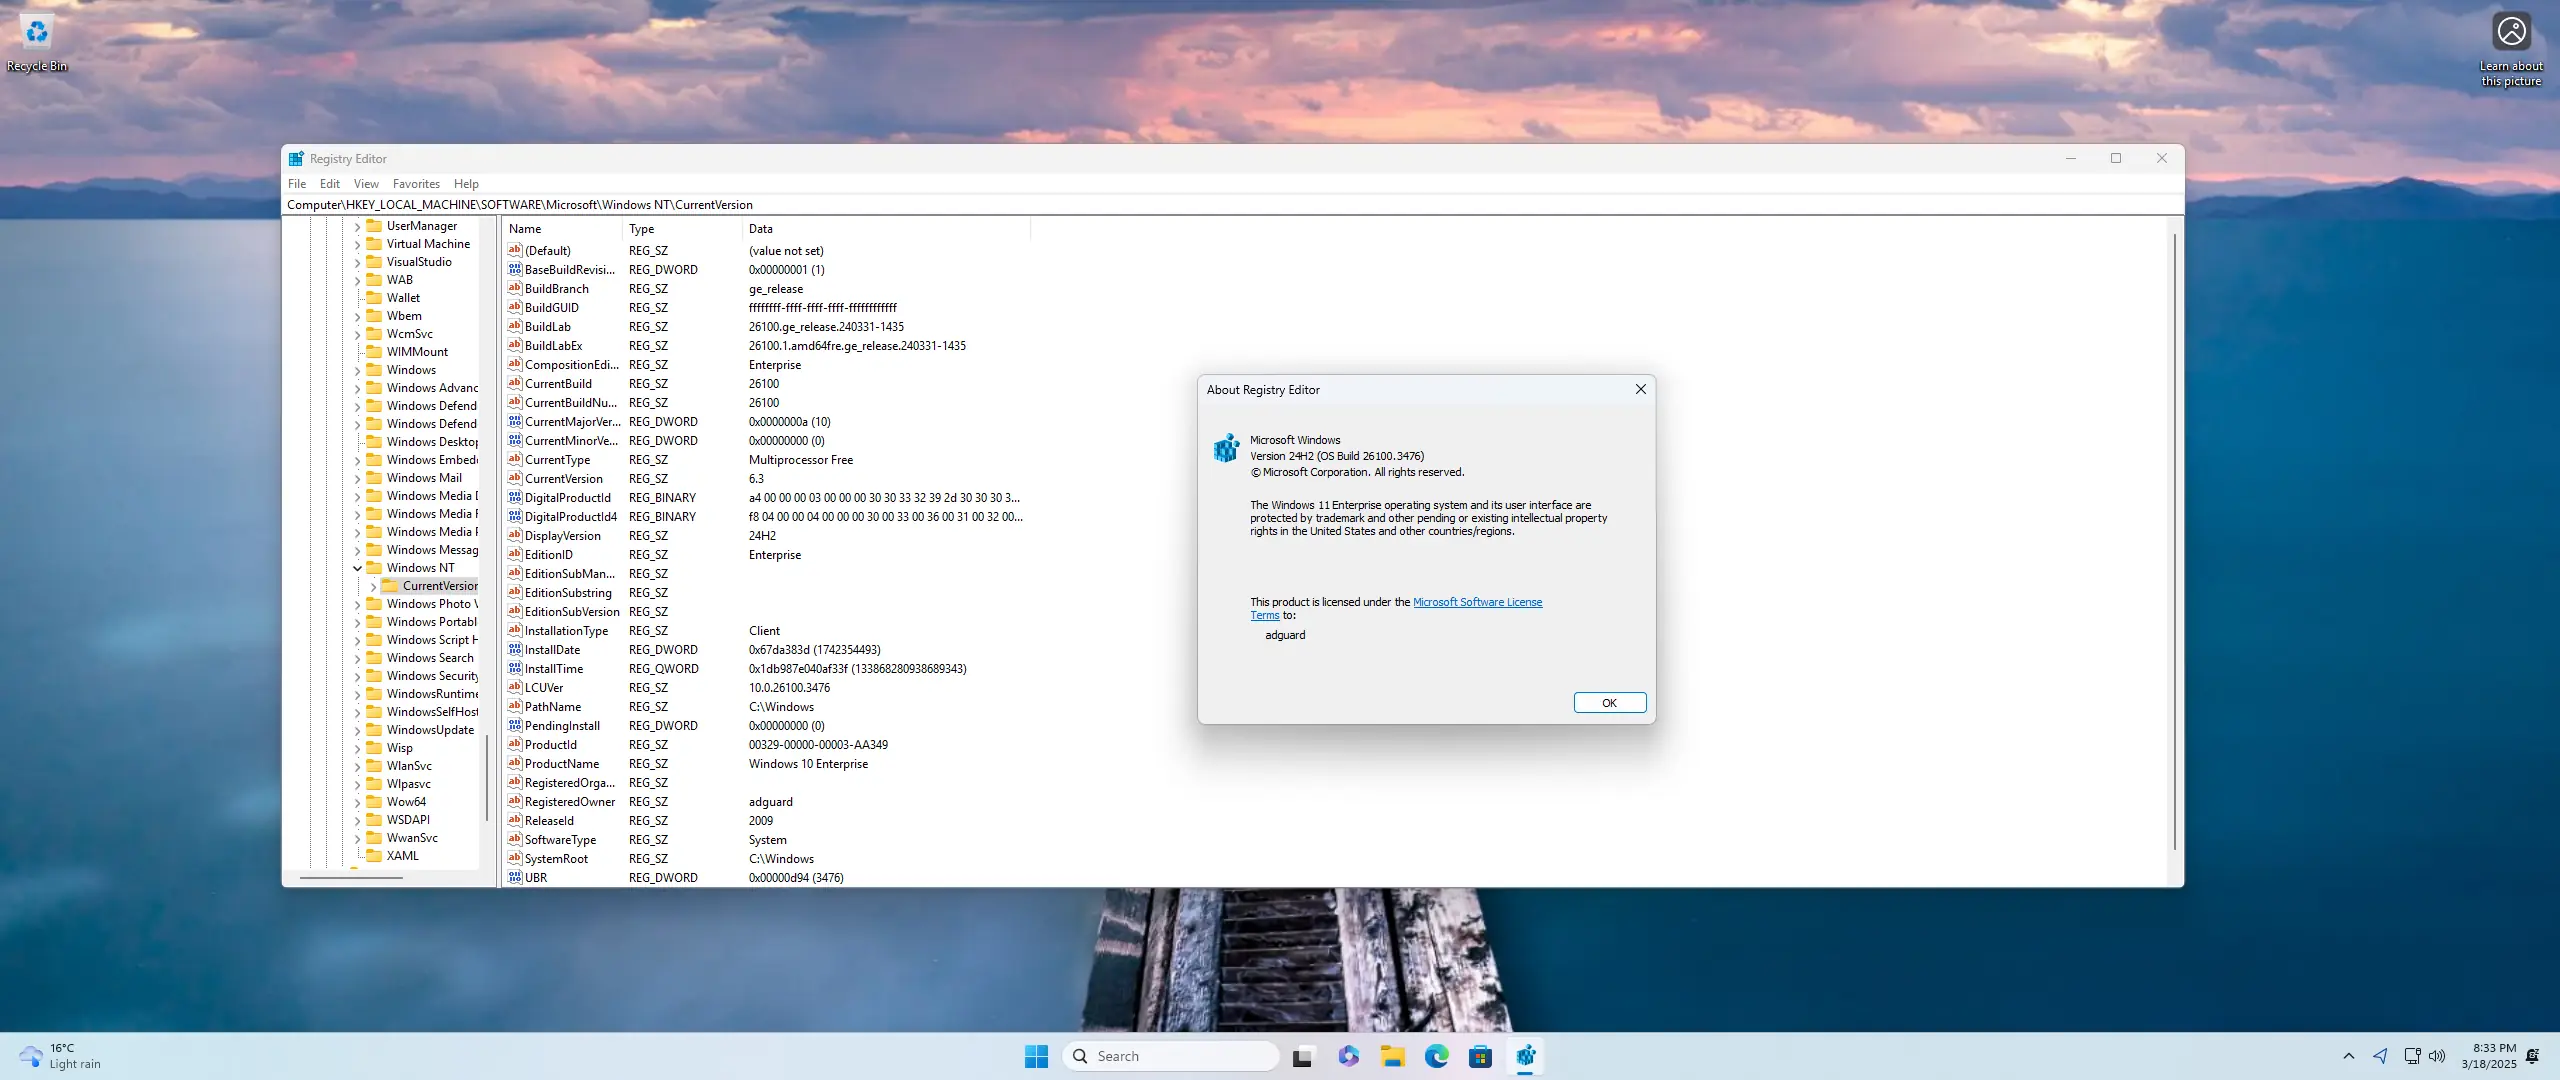Image resolution: width=2560 pixels, height=1080 pixels.
Task: Click the tree pane horizontal scrollbar
Action: click(350, 877)
